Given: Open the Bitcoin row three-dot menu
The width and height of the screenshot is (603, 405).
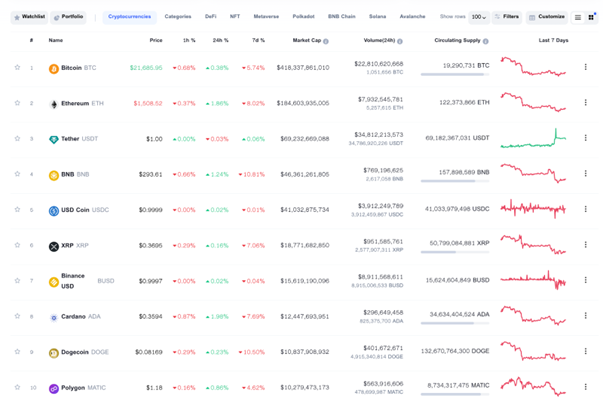Looking at the screenshot, I should [585, 67].
